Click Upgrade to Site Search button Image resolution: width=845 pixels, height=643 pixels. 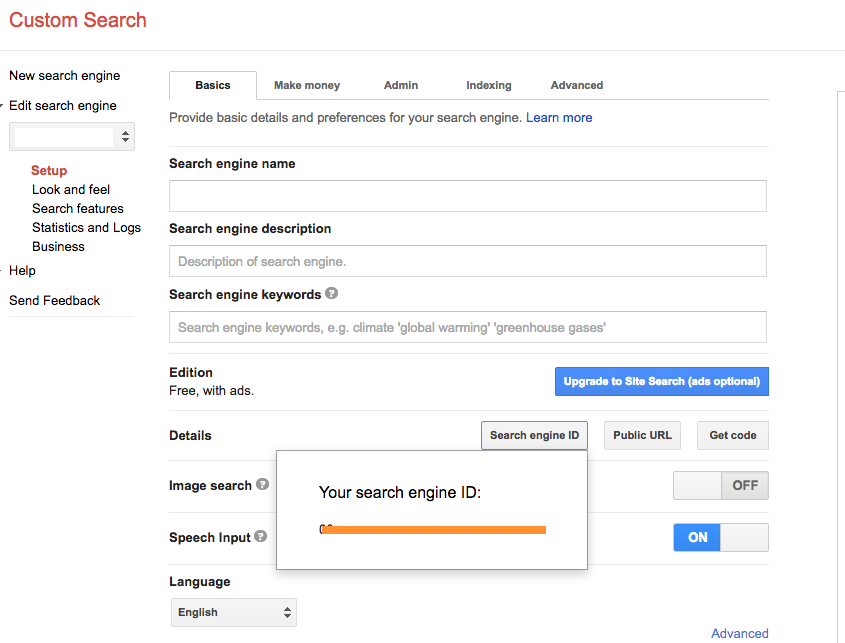point(661,381)
